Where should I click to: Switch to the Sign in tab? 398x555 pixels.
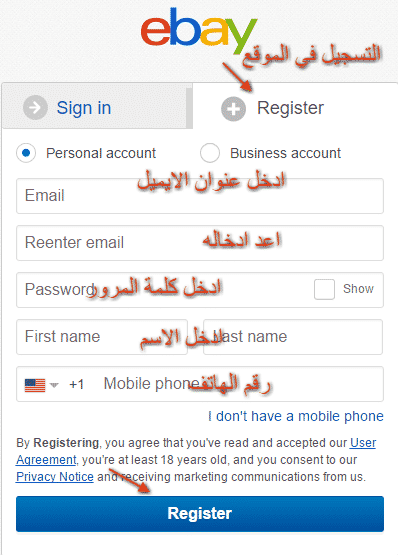click(x=97, y=106)
